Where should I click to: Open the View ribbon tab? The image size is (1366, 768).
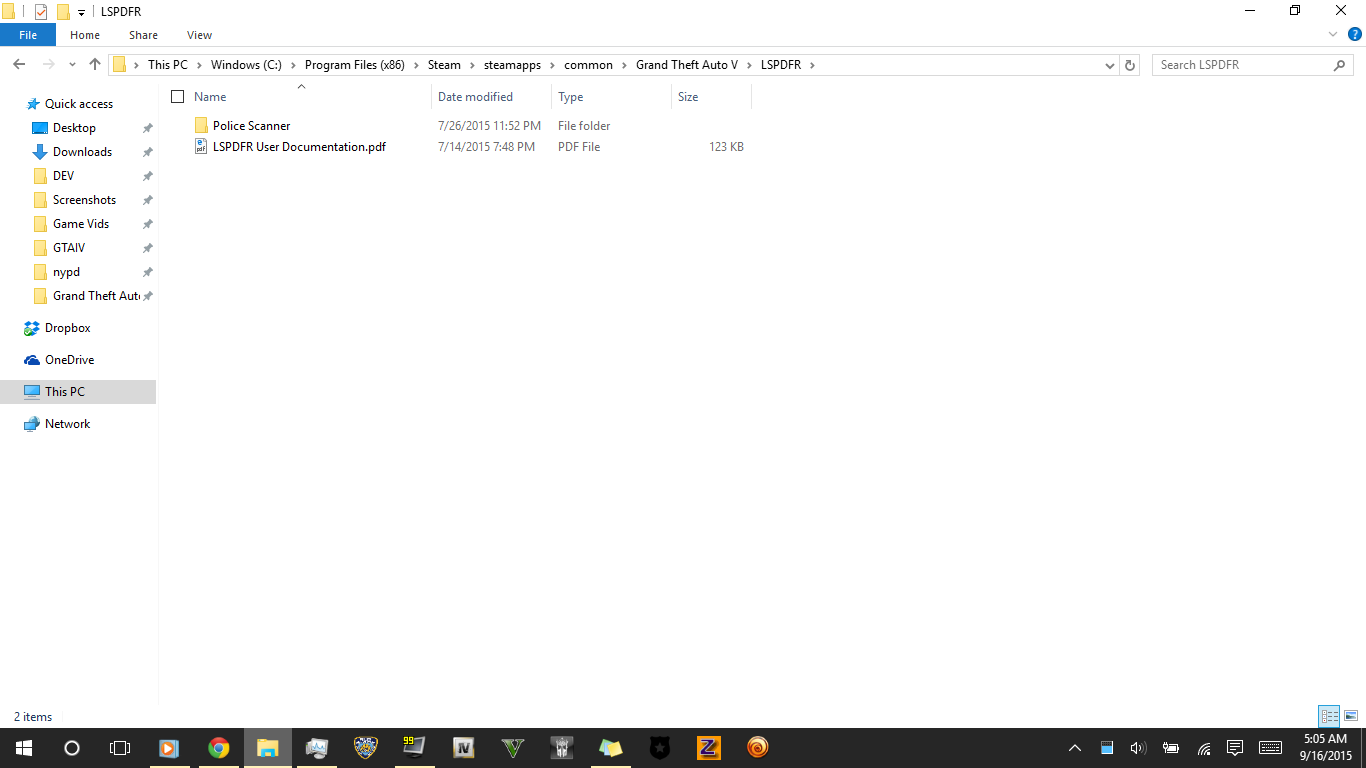(199, 35)
